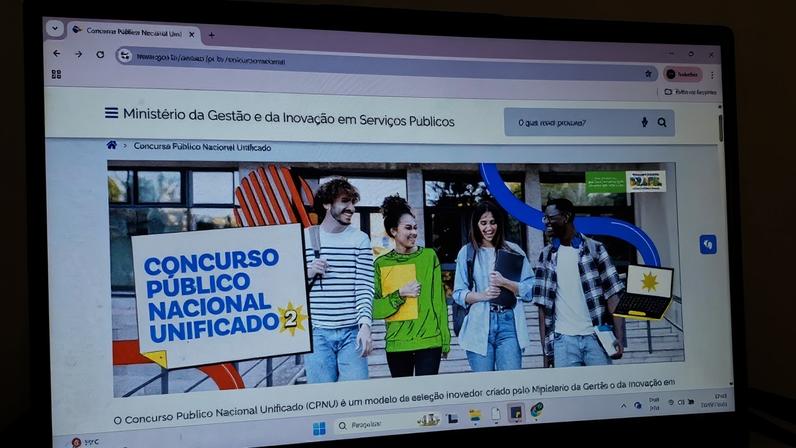Activate voice search microphone icon
796x448 pixels.
pyautogui.click(x=644, y=122)
